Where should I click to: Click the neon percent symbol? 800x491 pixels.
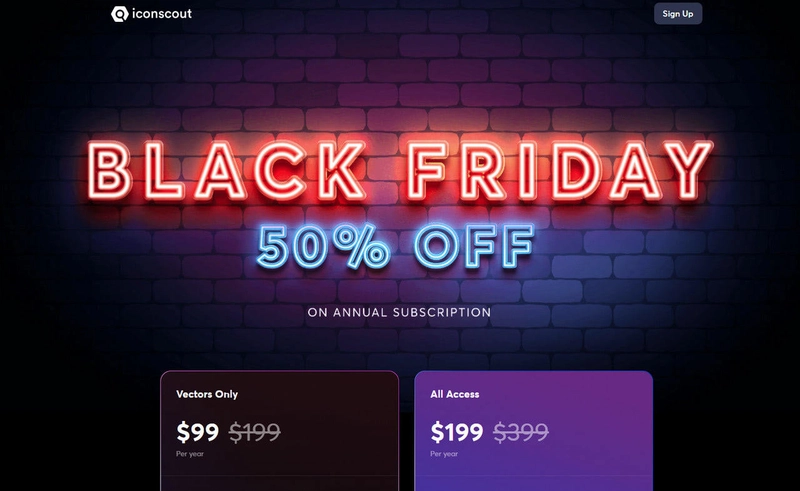pyautogui.click(x=363, y=247)
